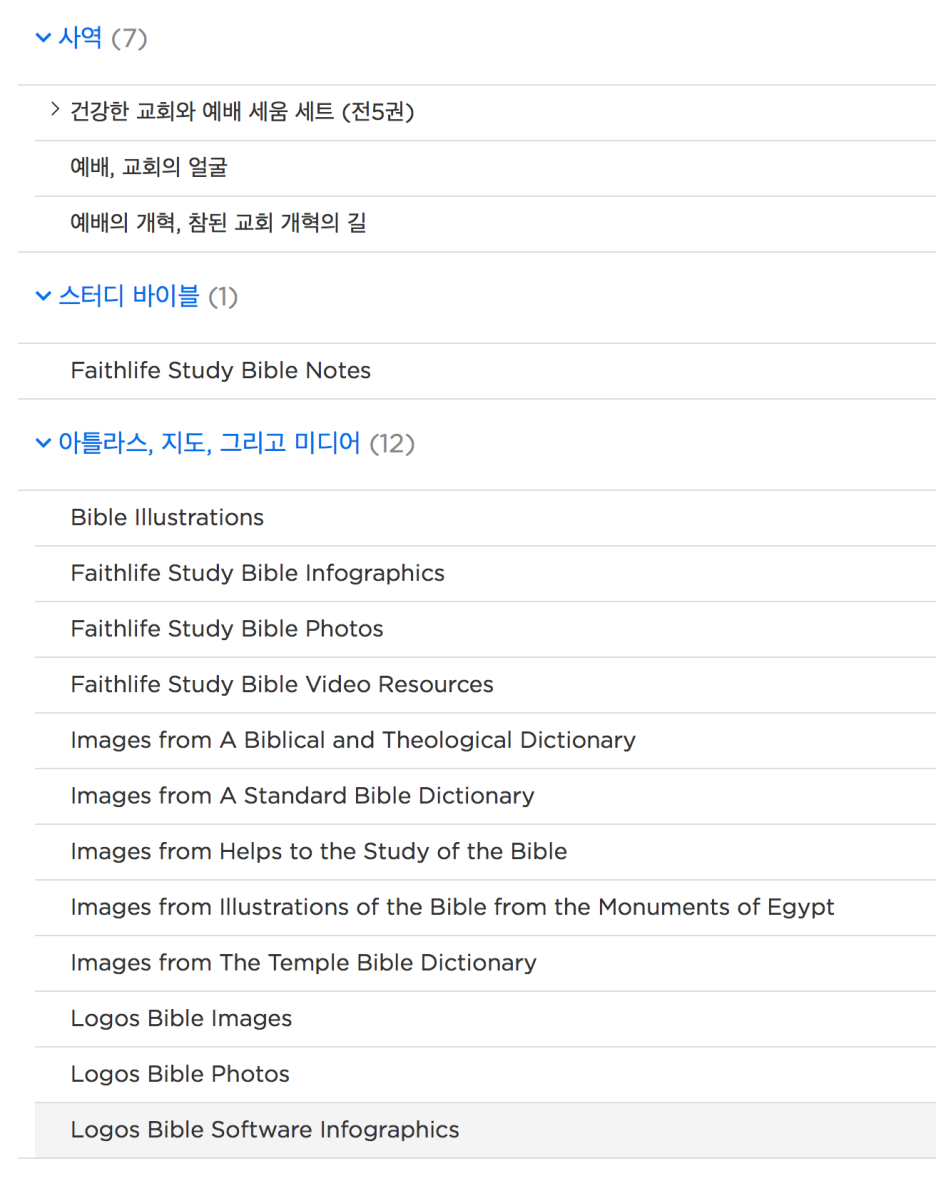Select highlighted Logos Bible Software Infographics
Viewport: 936px width, 1186px height.
485,1130
